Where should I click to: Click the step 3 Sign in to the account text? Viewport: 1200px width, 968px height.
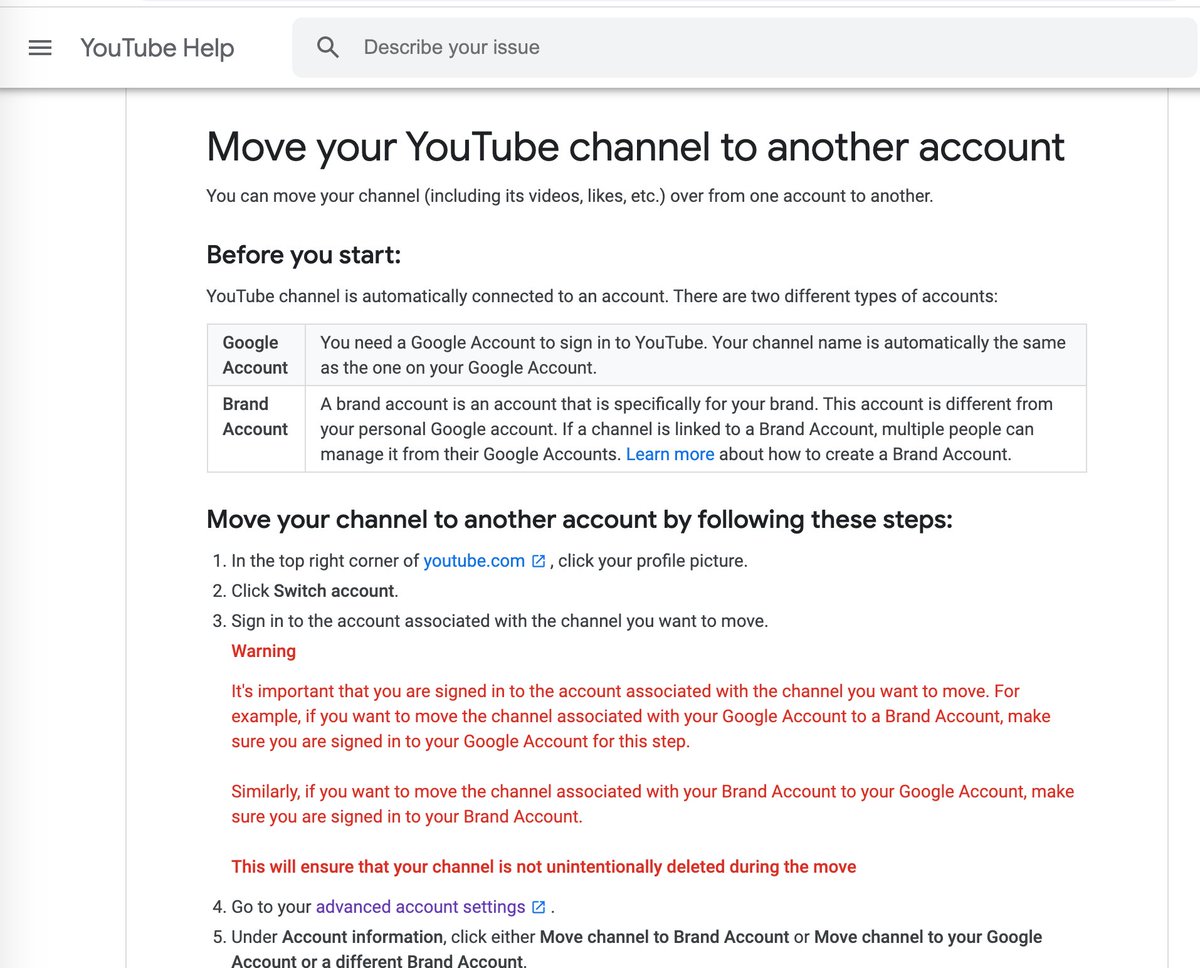tap(500, 621)
